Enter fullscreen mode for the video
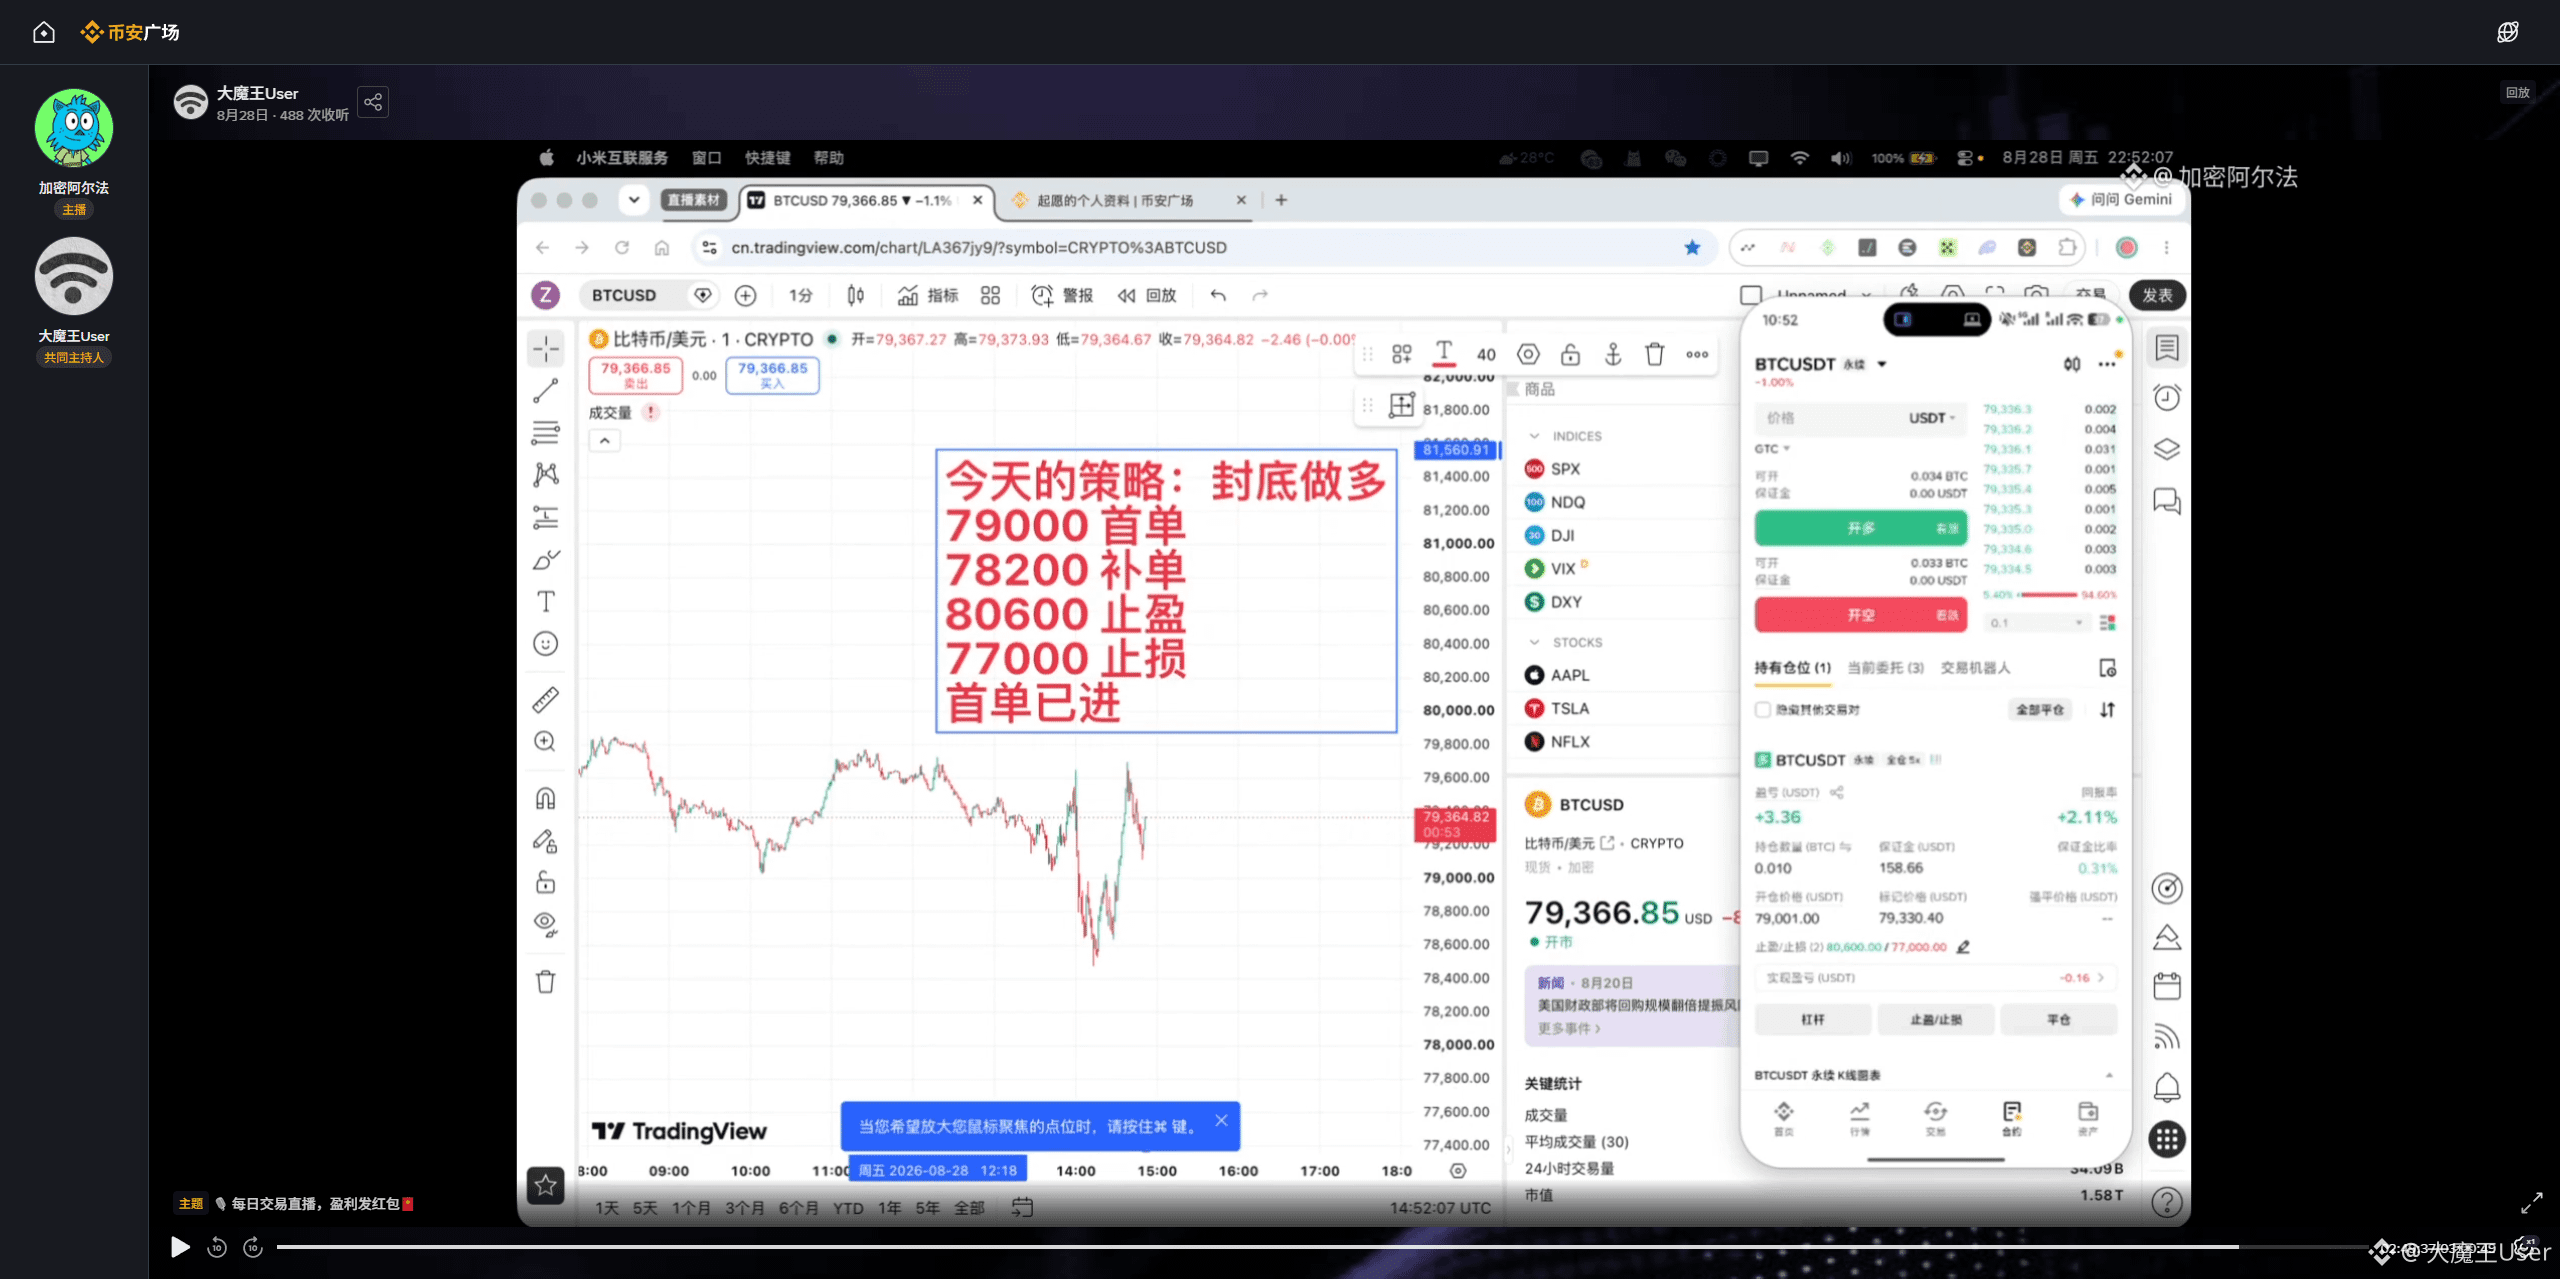Image resolution: width=2560 pixels, height=1279 pixels. point(2532,1202)
